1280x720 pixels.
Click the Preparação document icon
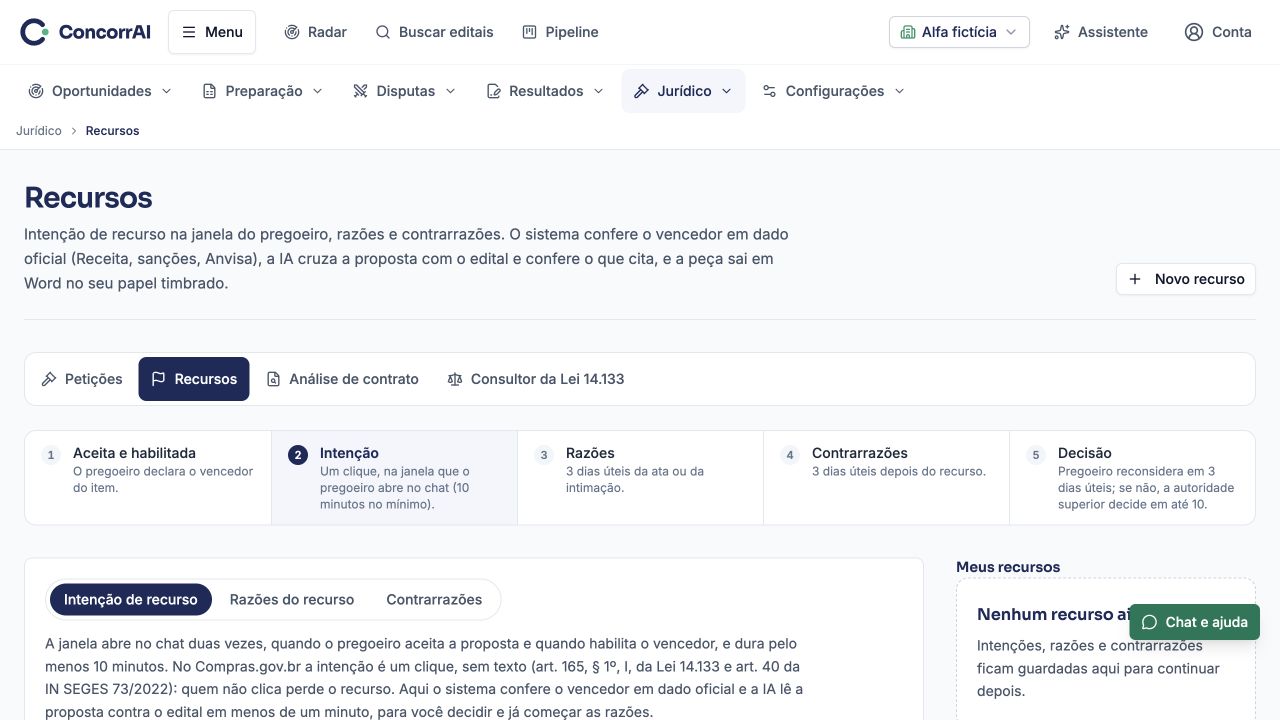click(210, 91)
